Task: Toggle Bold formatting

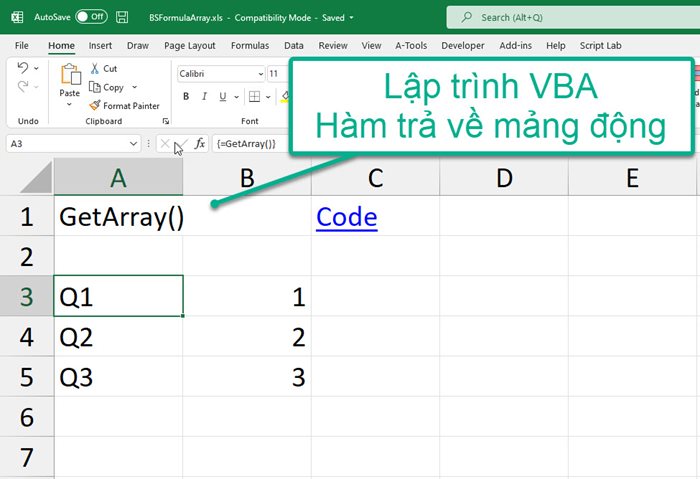Action: (186, 97)
